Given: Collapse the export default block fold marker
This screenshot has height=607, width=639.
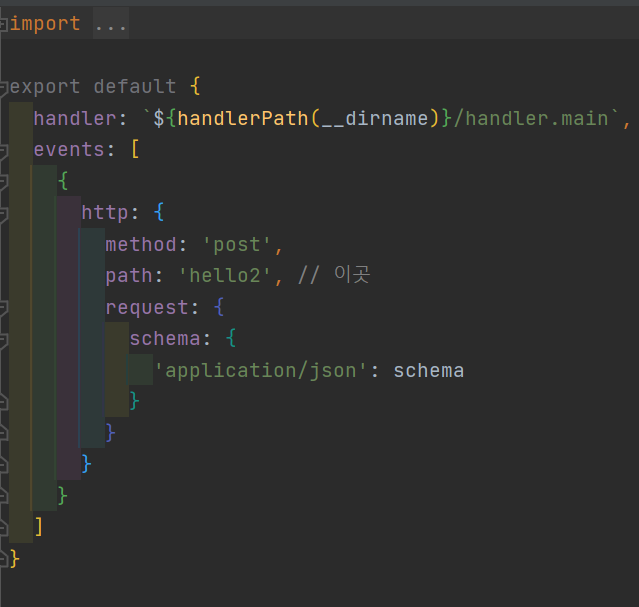Looking at the screenshot, I should 3,87.
